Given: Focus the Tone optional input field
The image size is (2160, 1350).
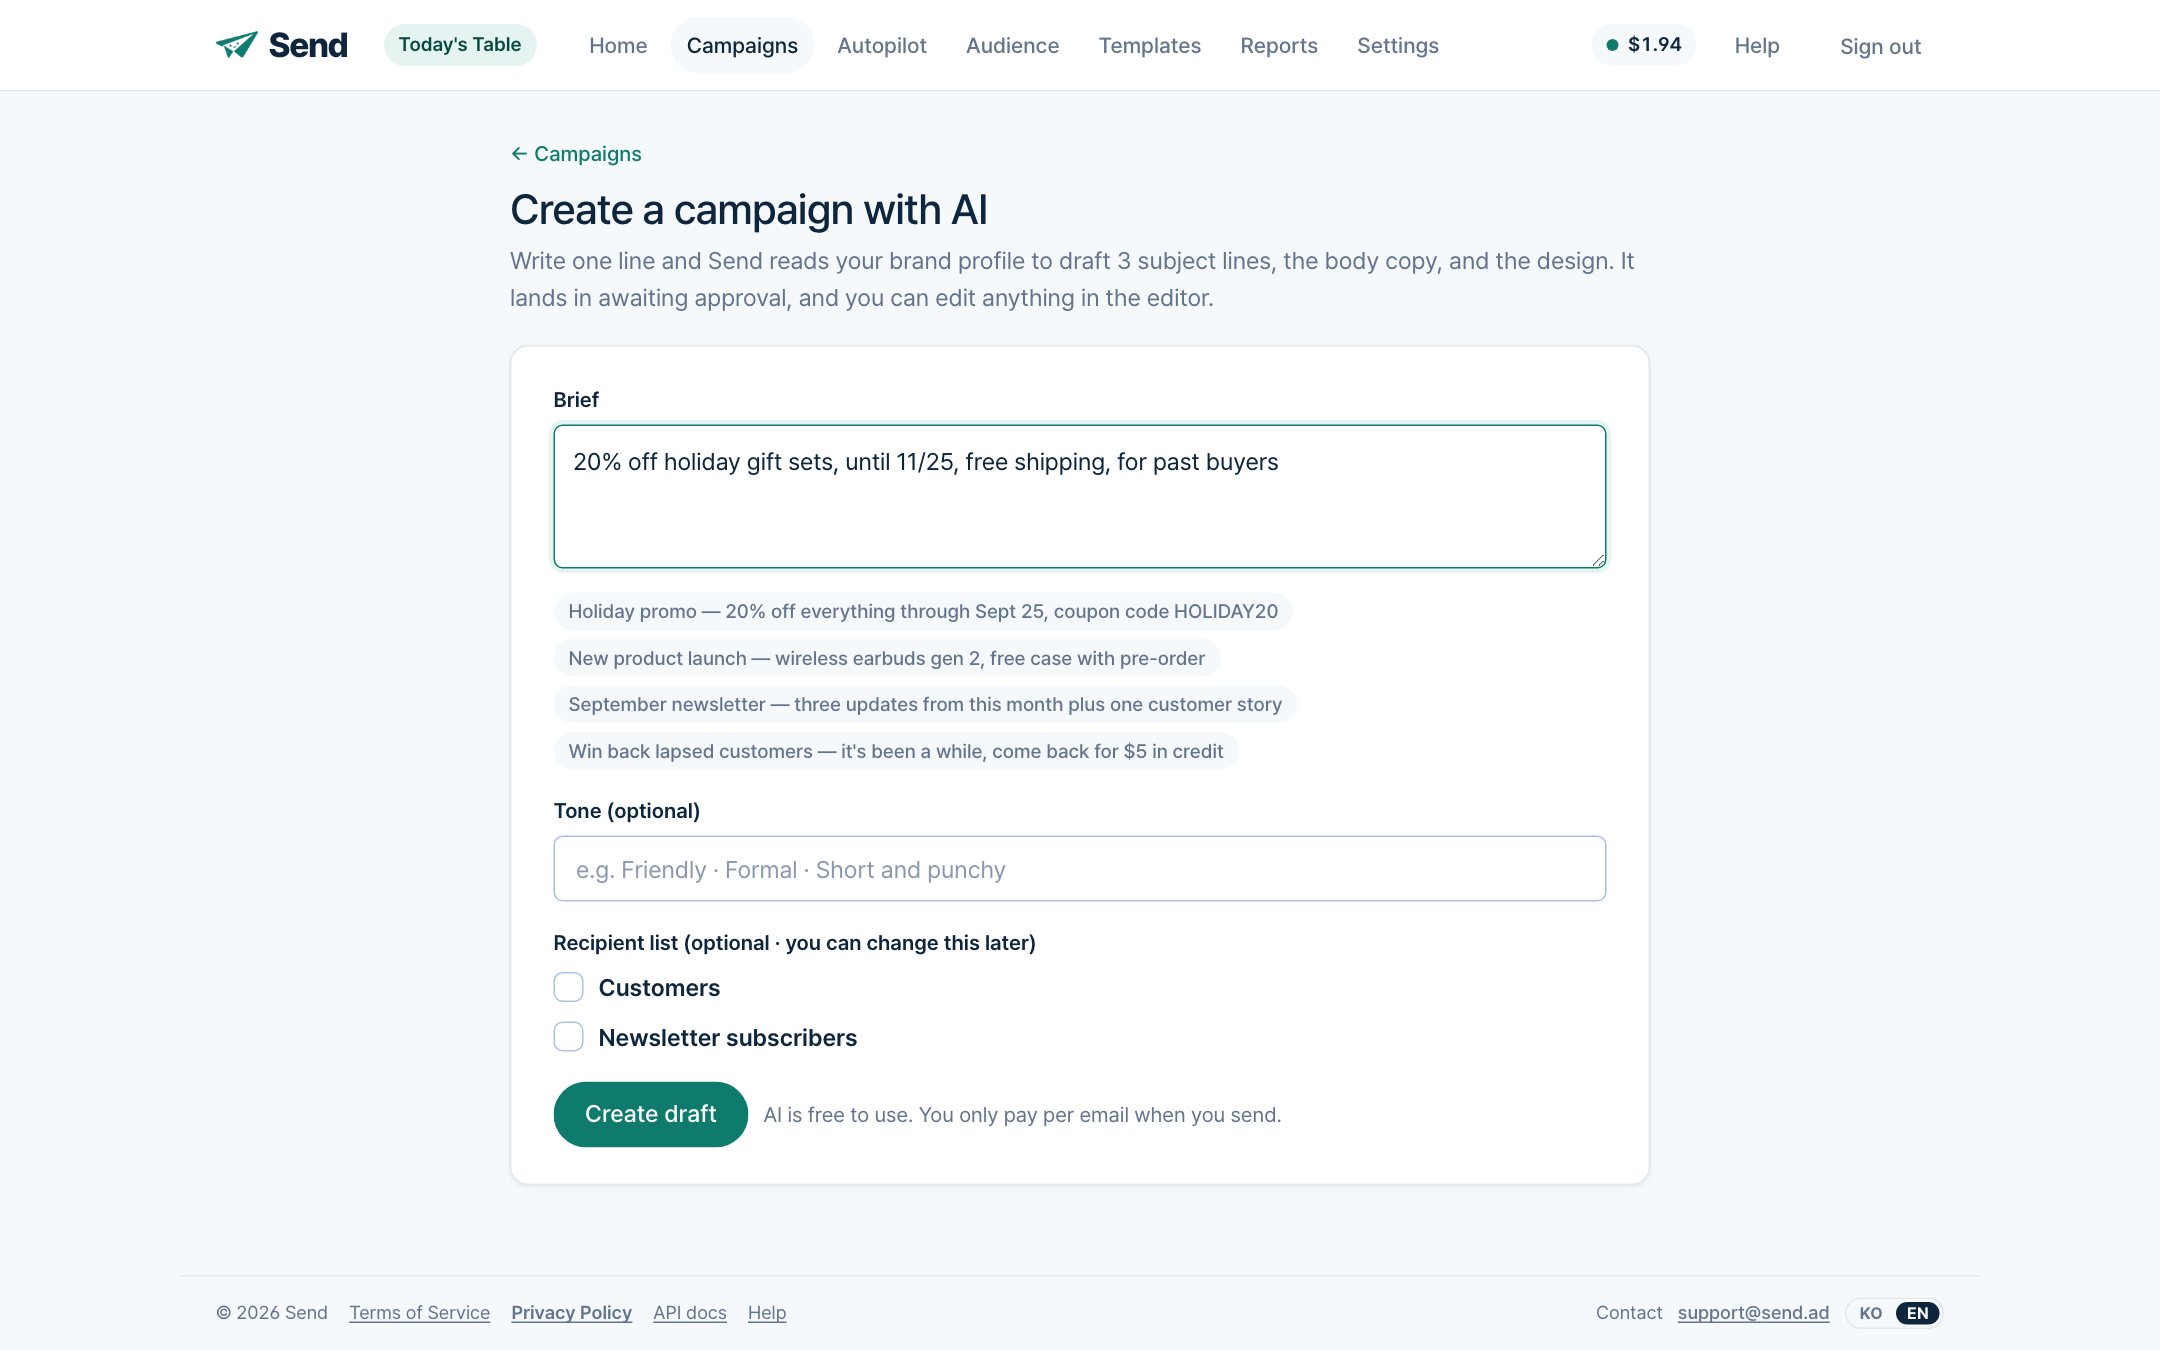Looking at the screenshot, I should coord(1080,869).
